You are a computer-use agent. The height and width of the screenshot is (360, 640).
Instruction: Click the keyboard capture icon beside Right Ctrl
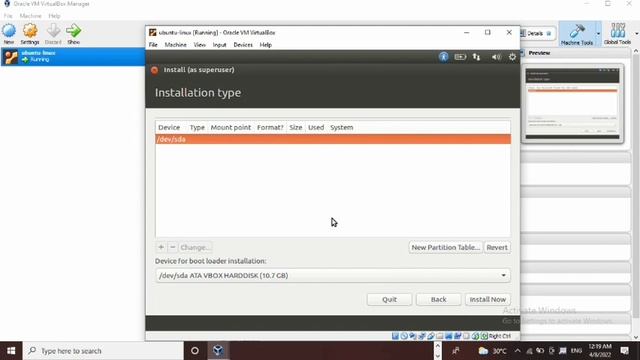484,336
